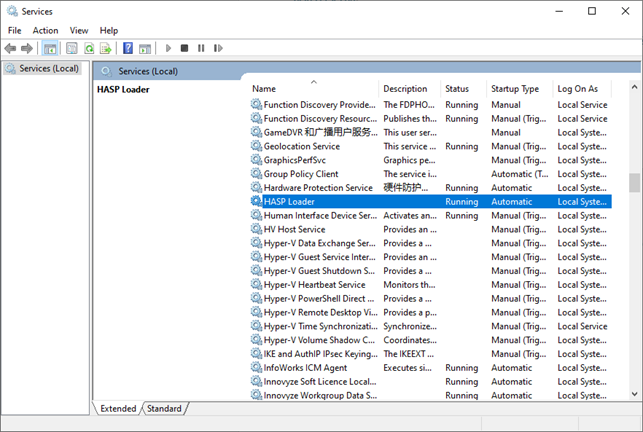
Task: Open Help via blue question-mark icon
Action: [x=128, y=48]
